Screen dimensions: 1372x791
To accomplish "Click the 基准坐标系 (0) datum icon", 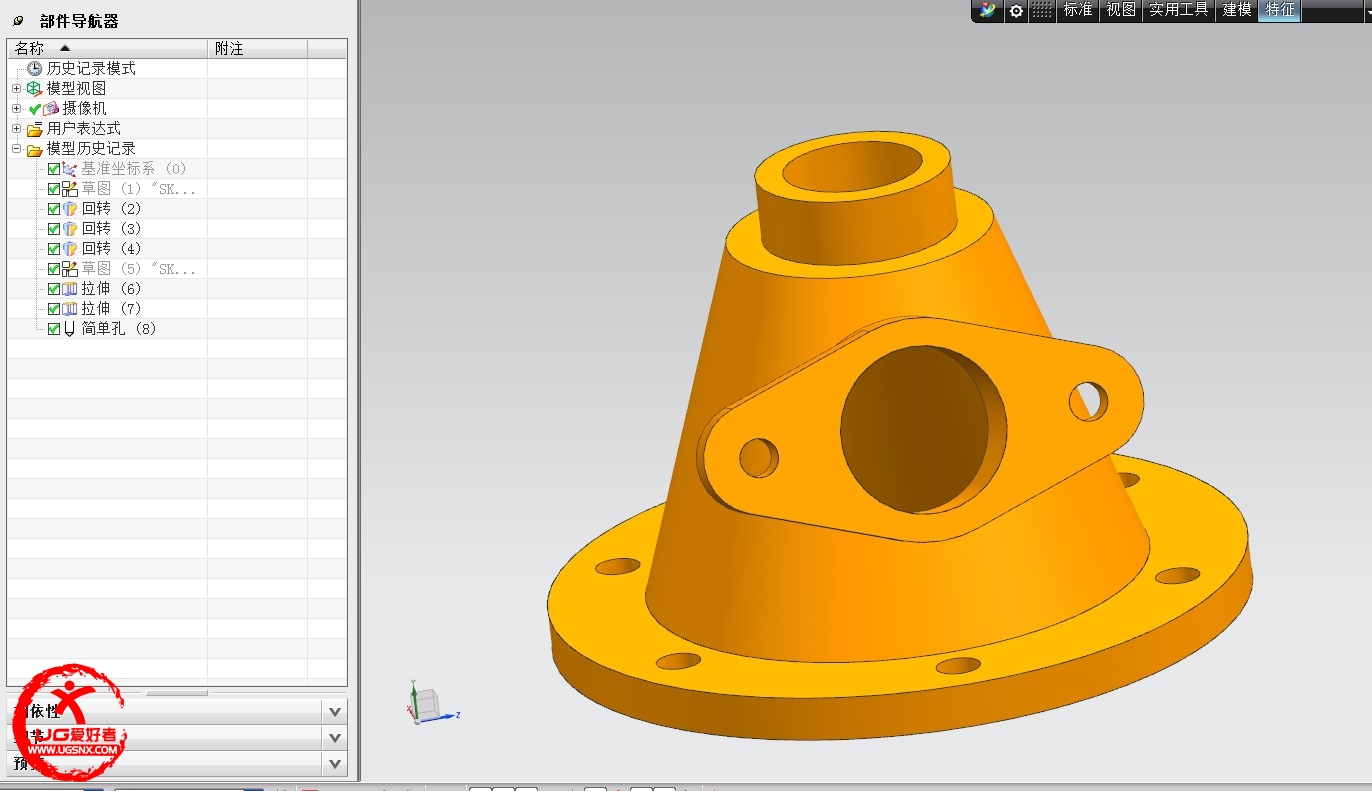I will click(70, 169).
